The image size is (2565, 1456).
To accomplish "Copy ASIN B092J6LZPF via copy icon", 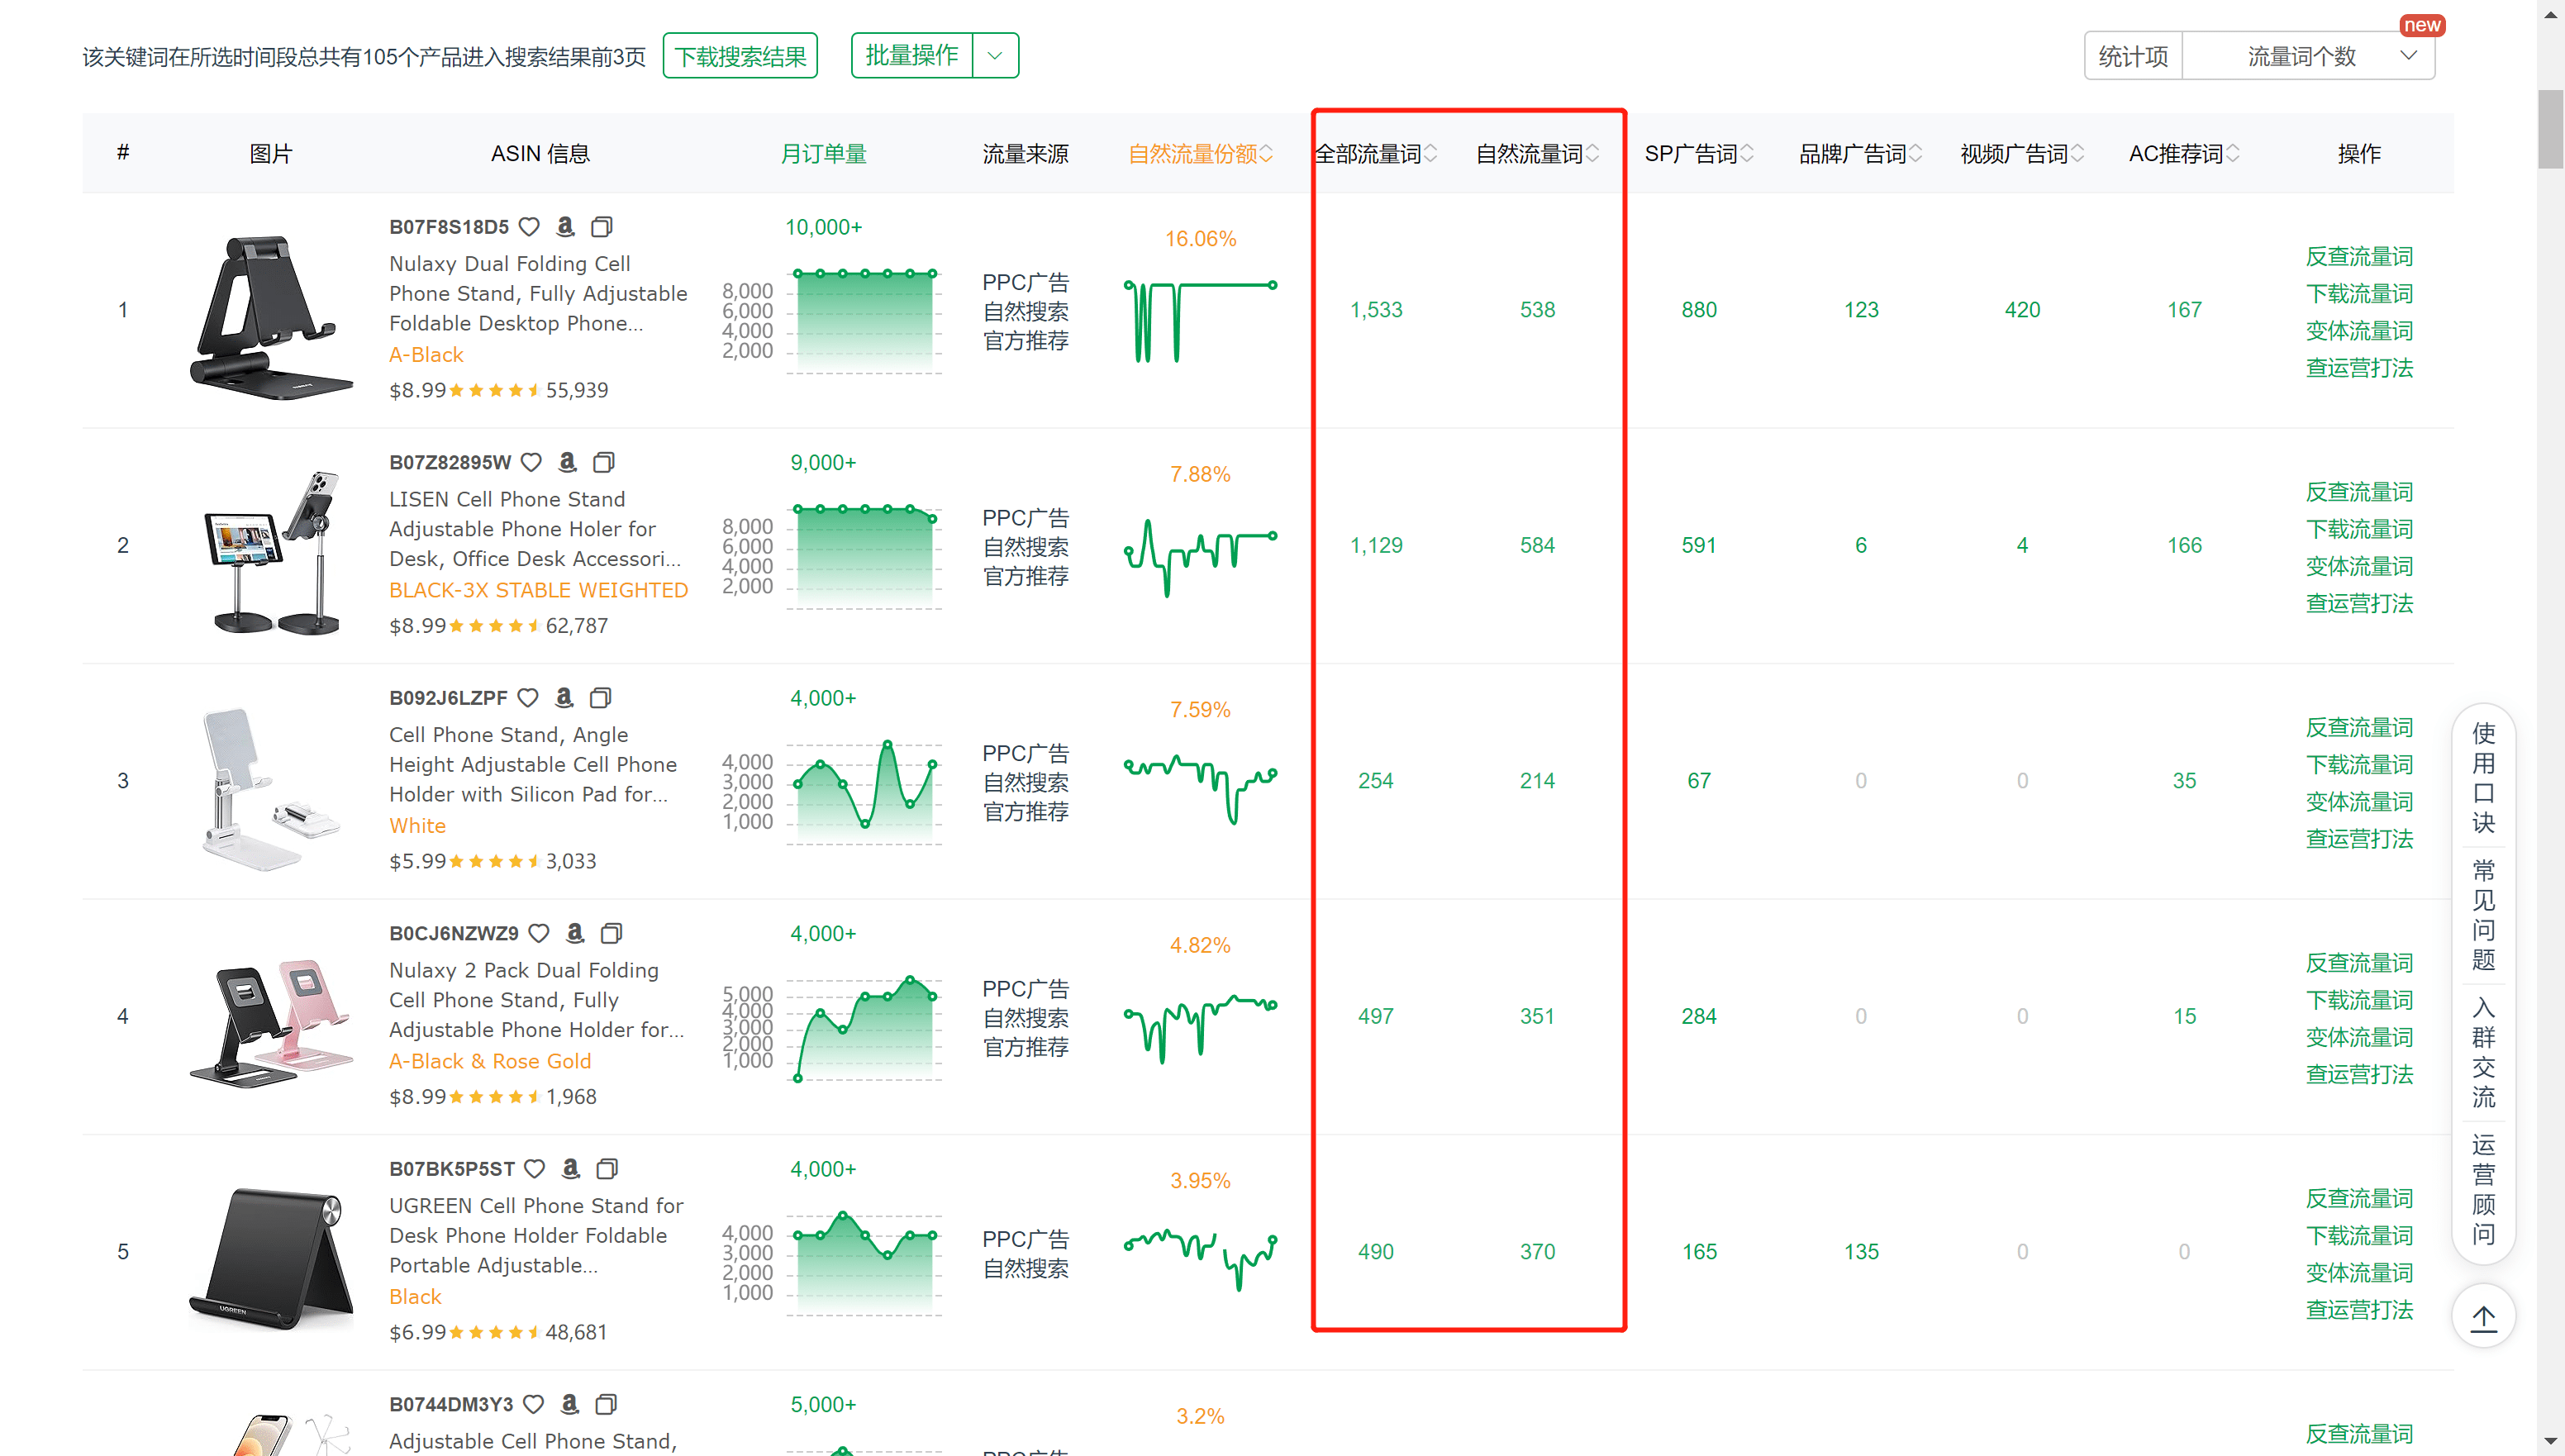I will [x=600, y=698].
